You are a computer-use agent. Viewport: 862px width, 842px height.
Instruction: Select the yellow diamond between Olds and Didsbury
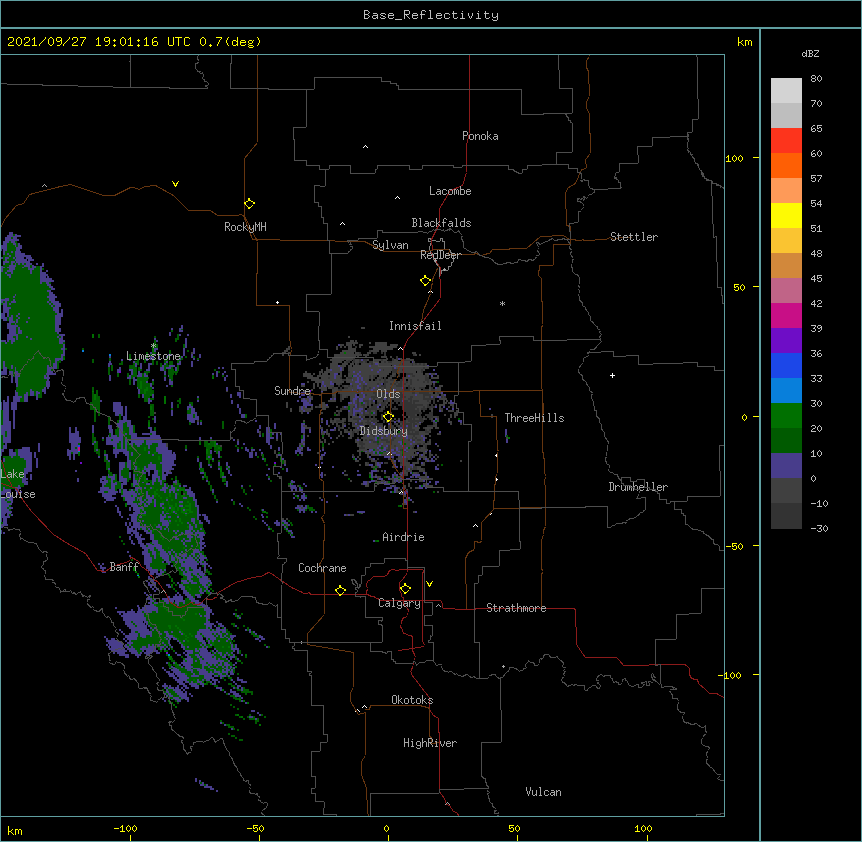[x=388, y=417]
